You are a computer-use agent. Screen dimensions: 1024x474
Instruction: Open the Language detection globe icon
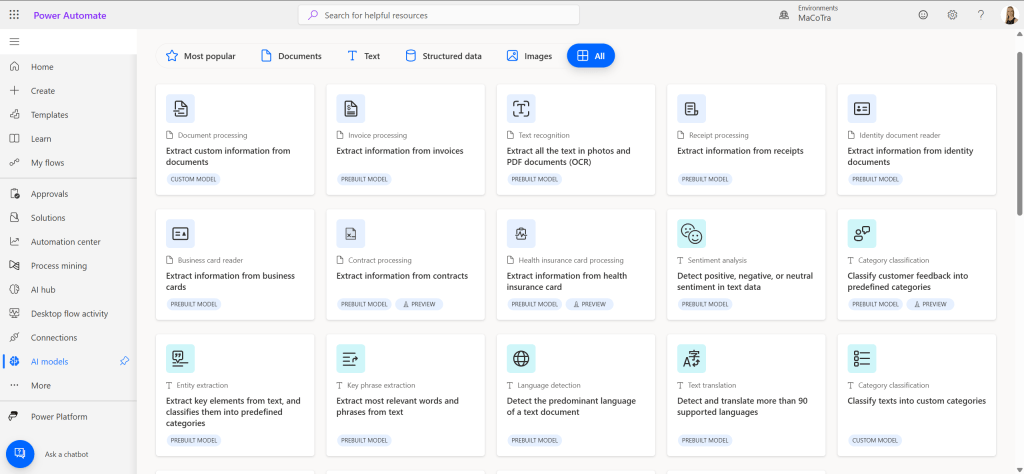pos(521,358)
